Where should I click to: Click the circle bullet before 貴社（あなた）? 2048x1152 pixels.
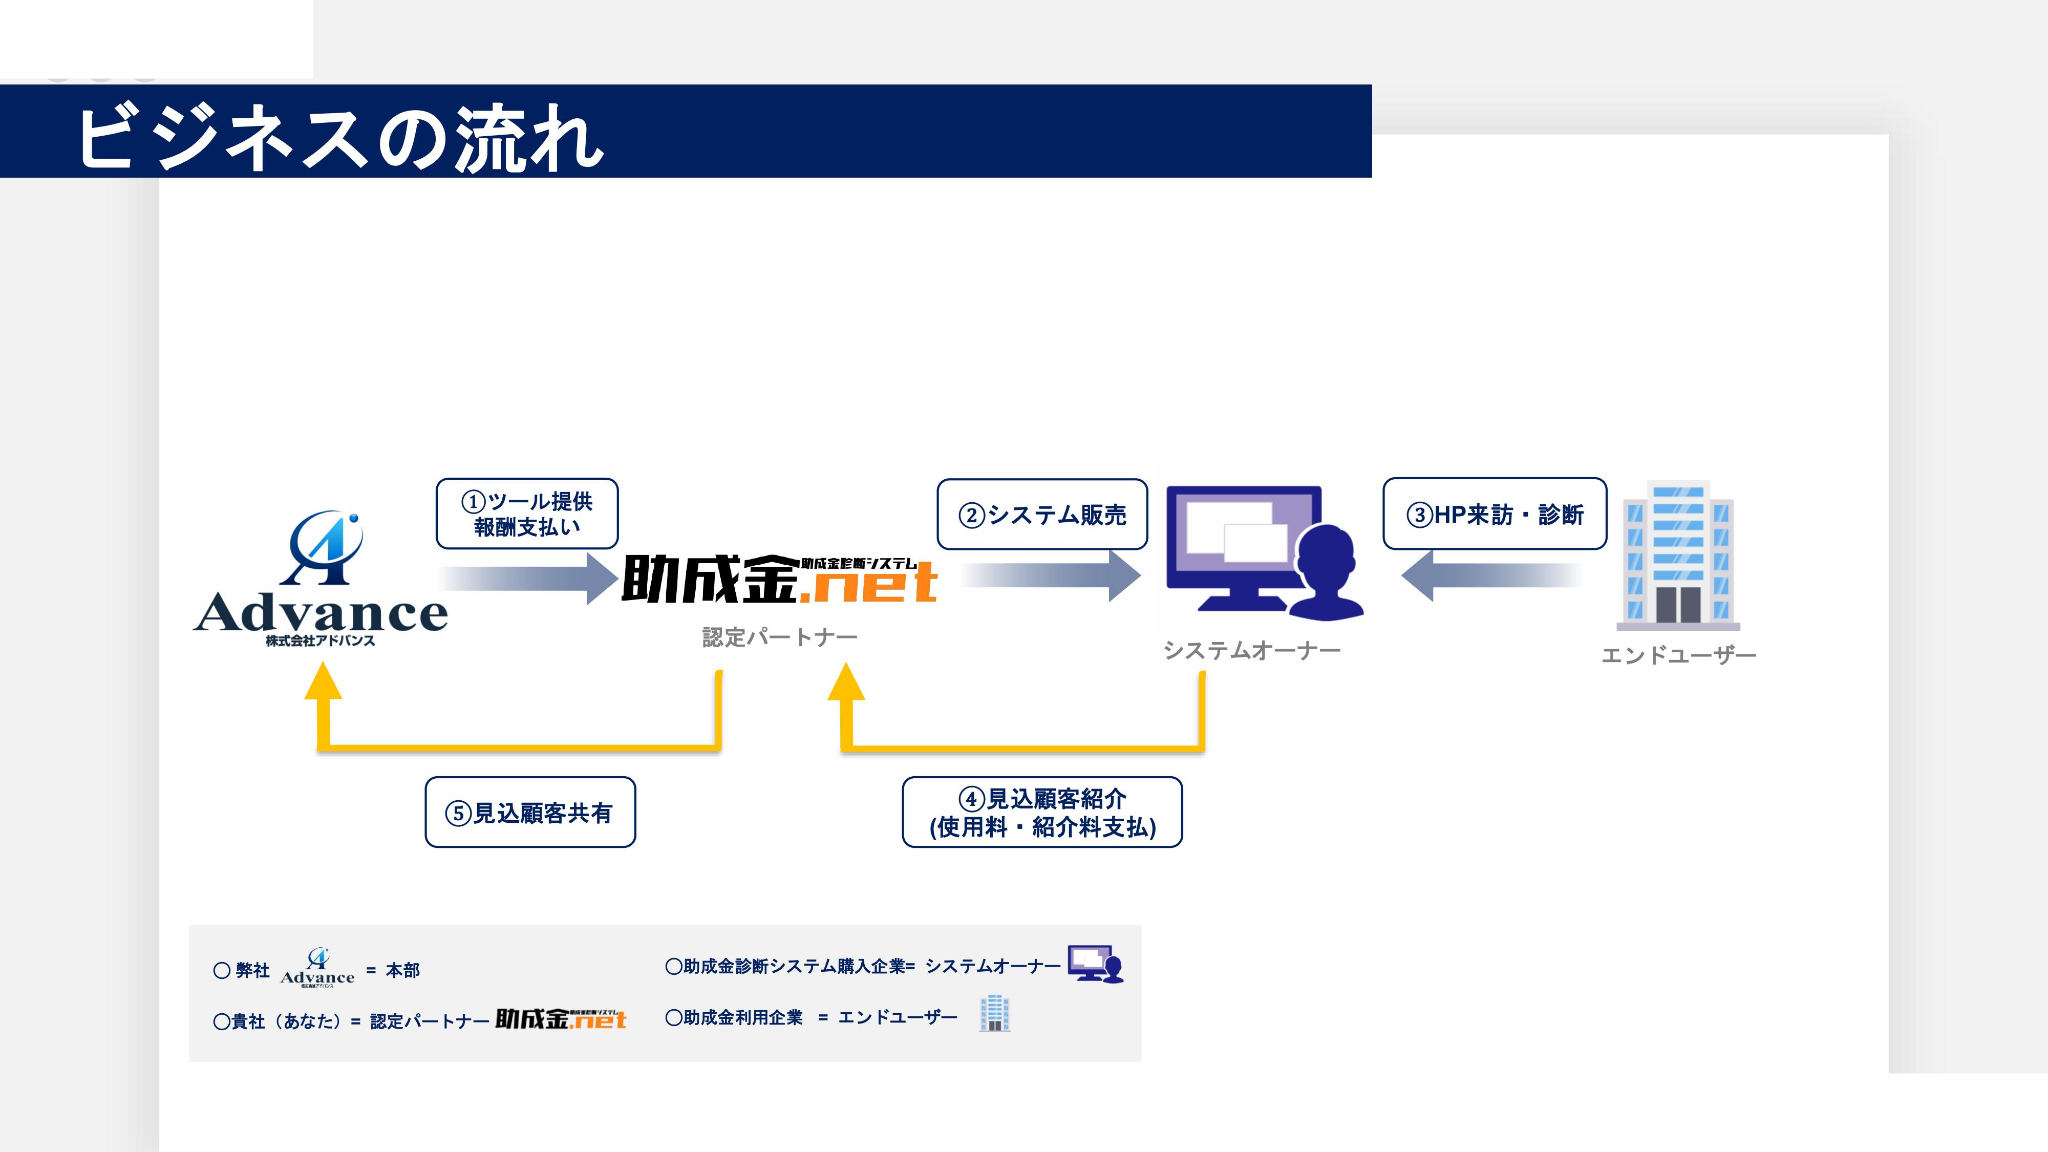coord(222,1021)
